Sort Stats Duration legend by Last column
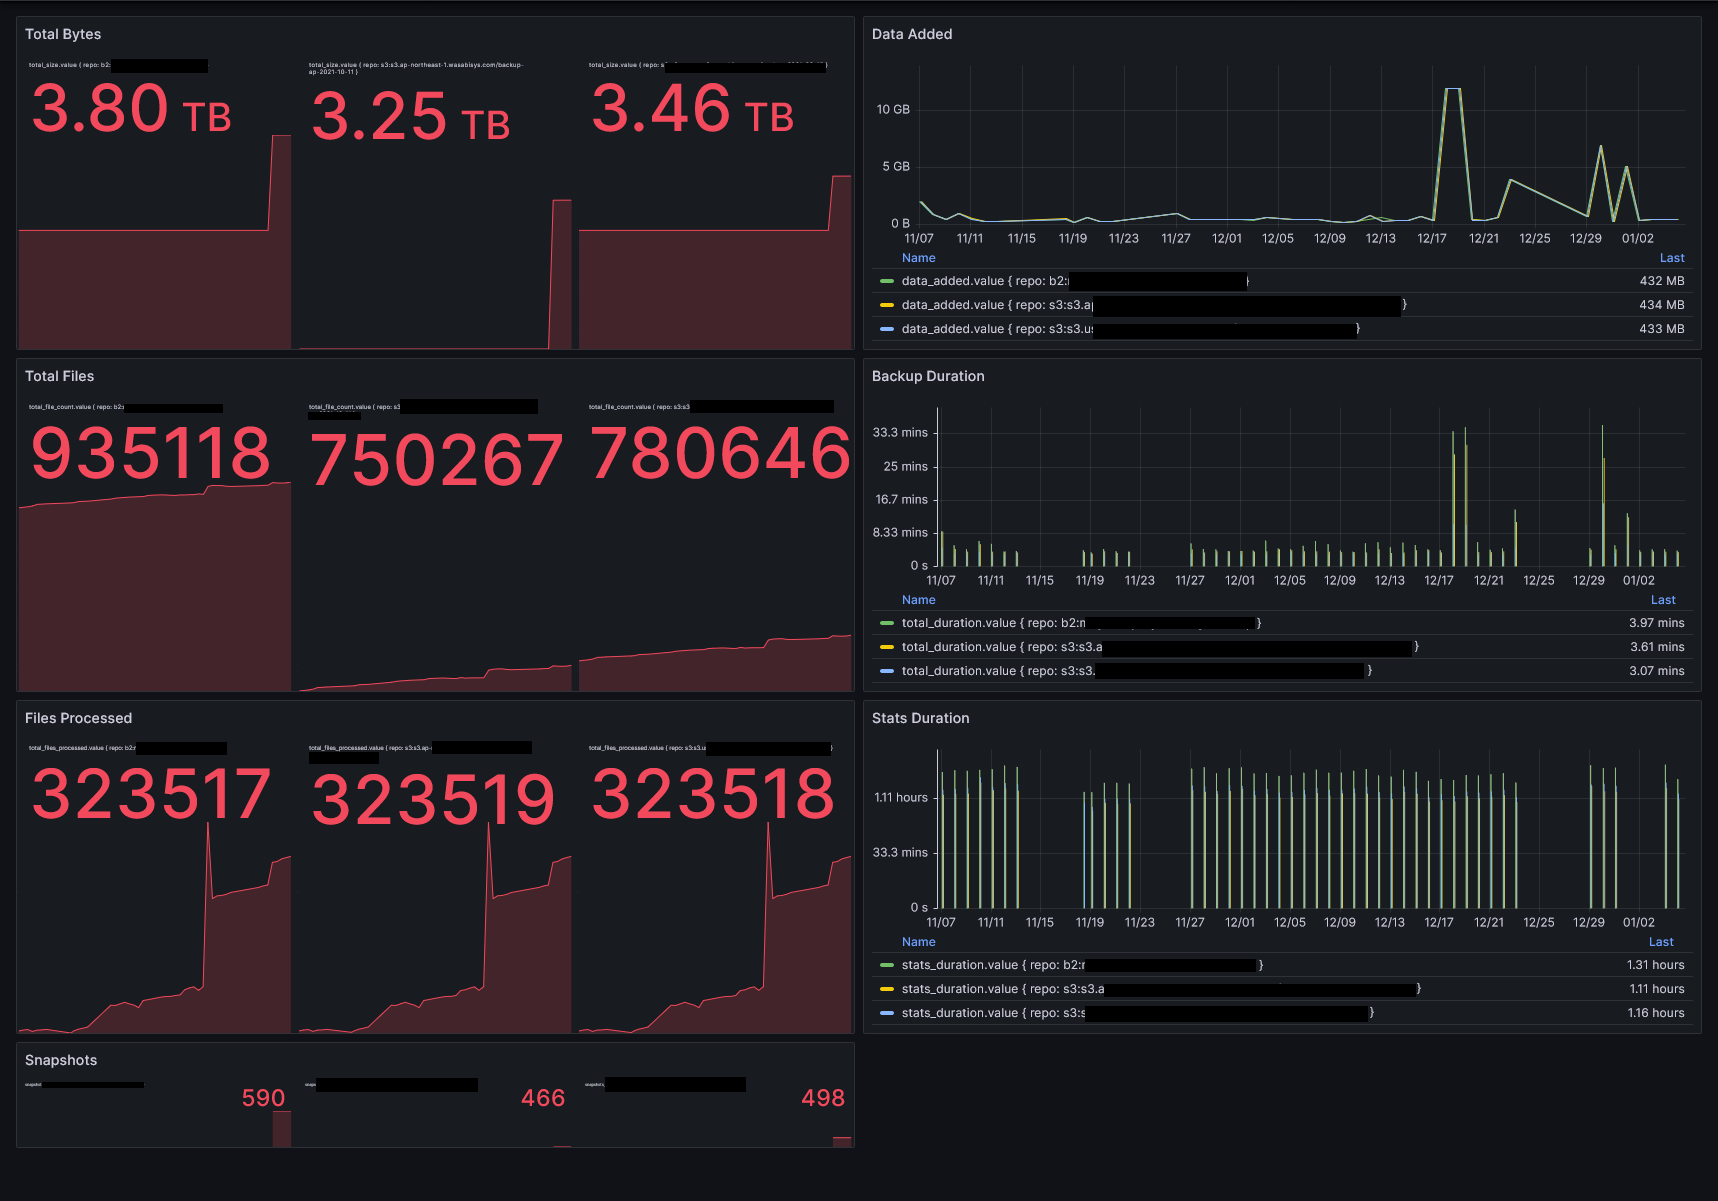The width and height of the screenshot is (1718, 1201). coord(1661,942)
